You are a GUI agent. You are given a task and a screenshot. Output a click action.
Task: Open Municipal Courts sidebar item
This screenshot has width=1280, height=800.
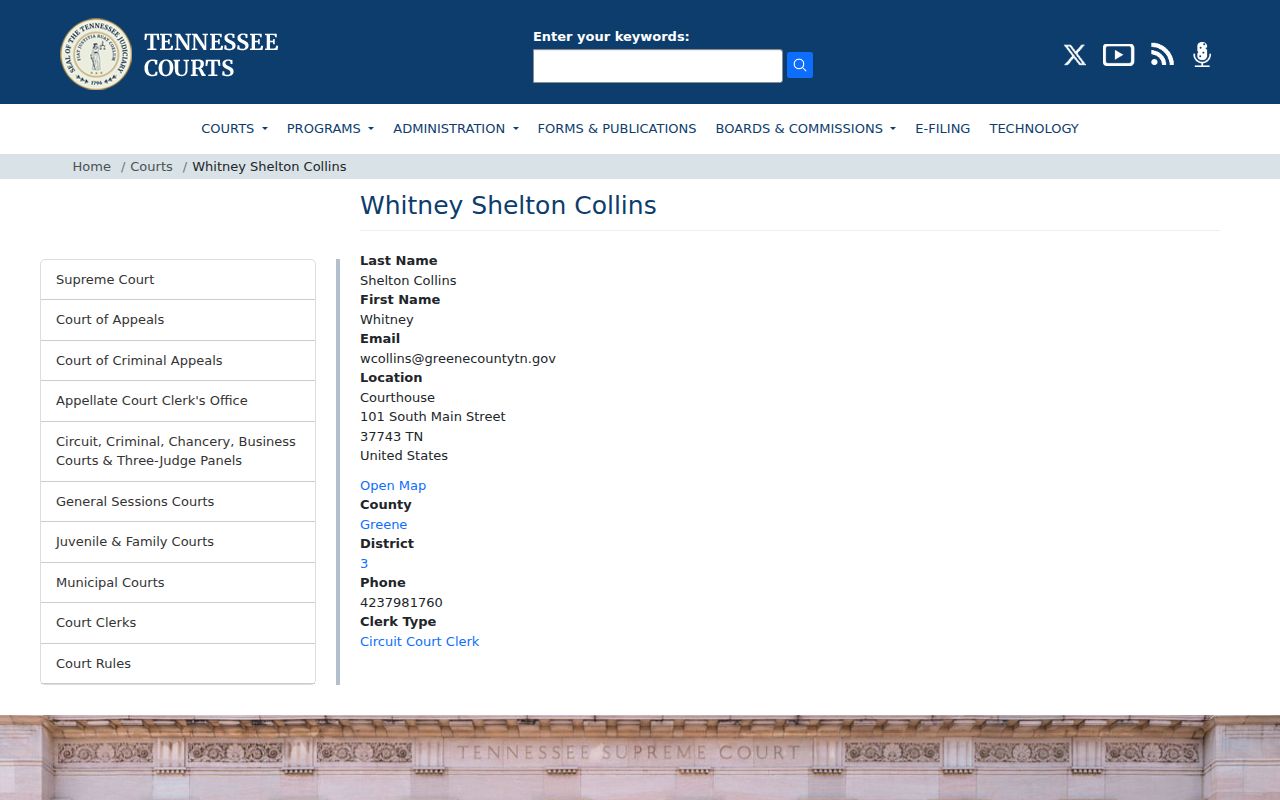178,583
